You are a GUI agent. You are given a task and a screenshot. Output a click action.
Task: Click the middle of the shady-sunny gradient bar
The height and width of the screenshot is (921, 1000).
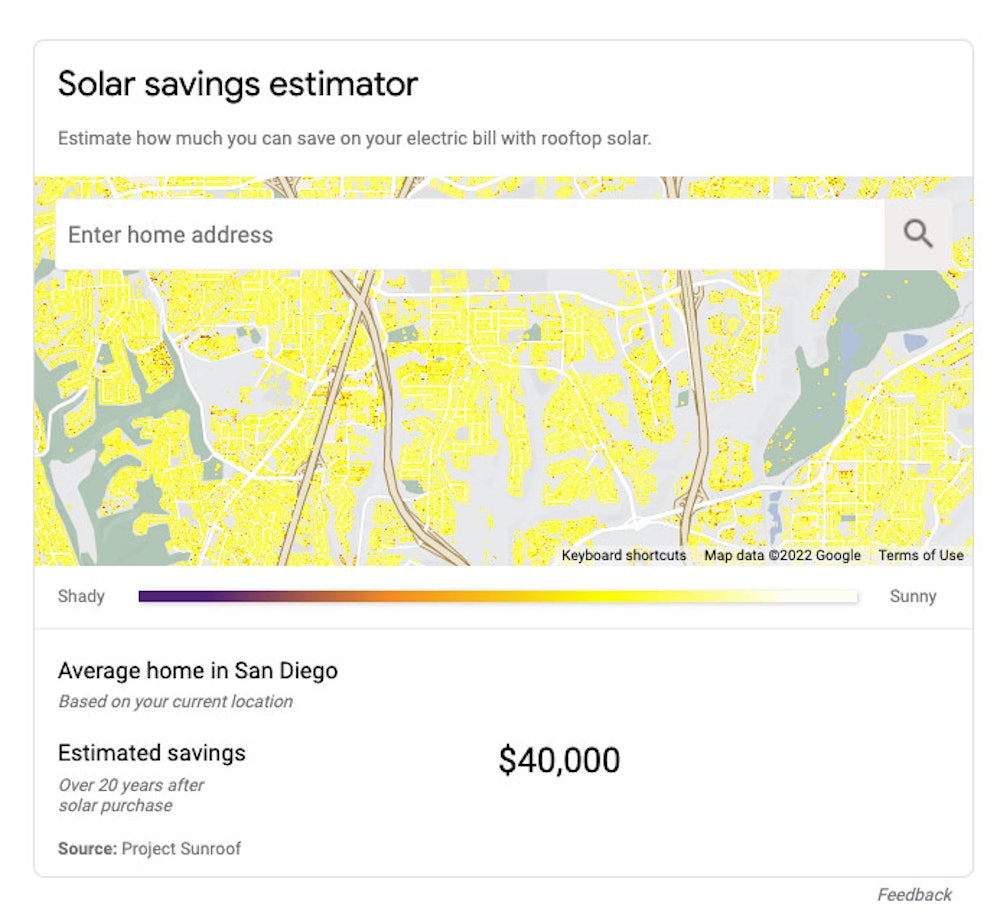[498, 596]
